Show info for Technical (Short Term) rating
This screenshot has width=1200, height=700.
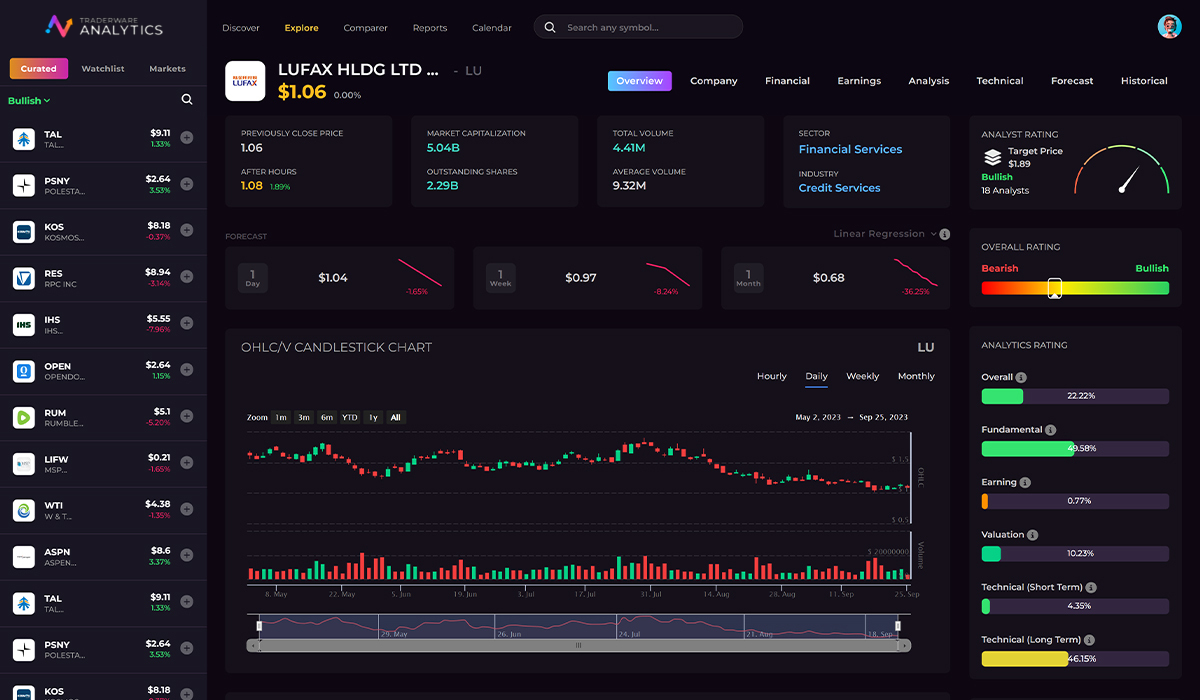click(x=1091, y=588)
